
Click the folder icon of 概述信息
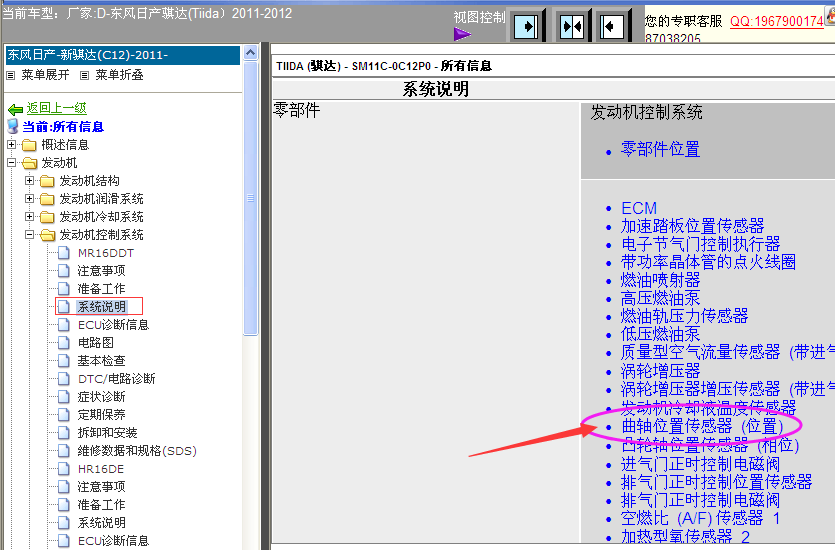tap(29, 145)
